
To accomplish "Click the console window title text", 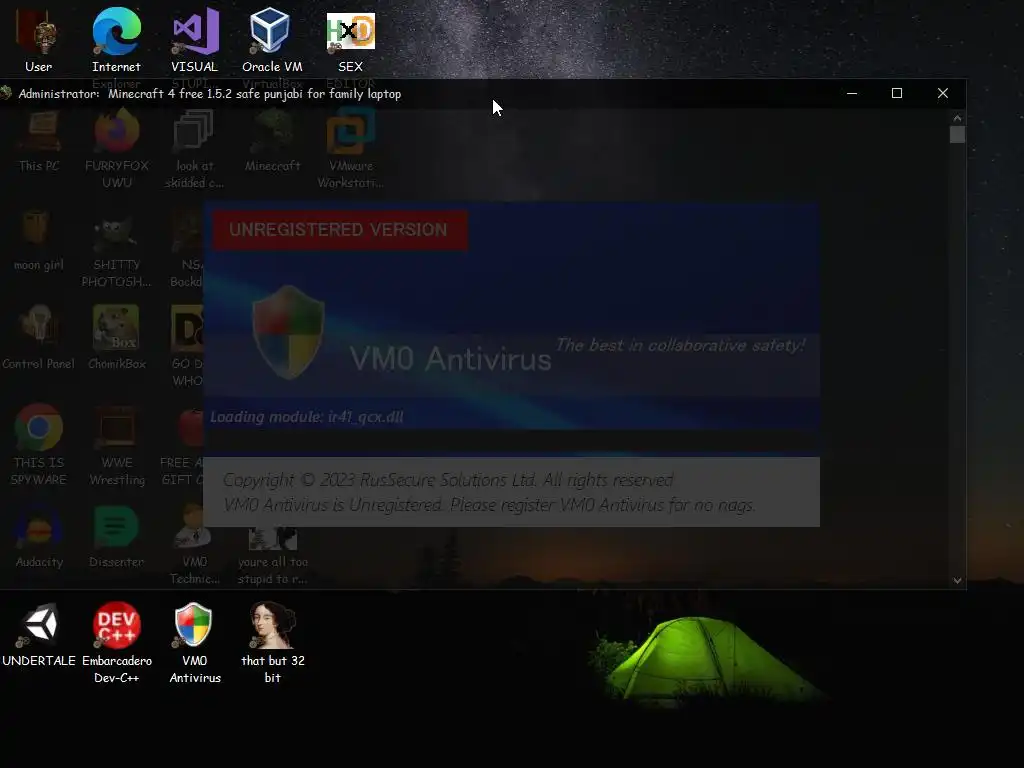I will pyautogui.click(x=210, y=93).
